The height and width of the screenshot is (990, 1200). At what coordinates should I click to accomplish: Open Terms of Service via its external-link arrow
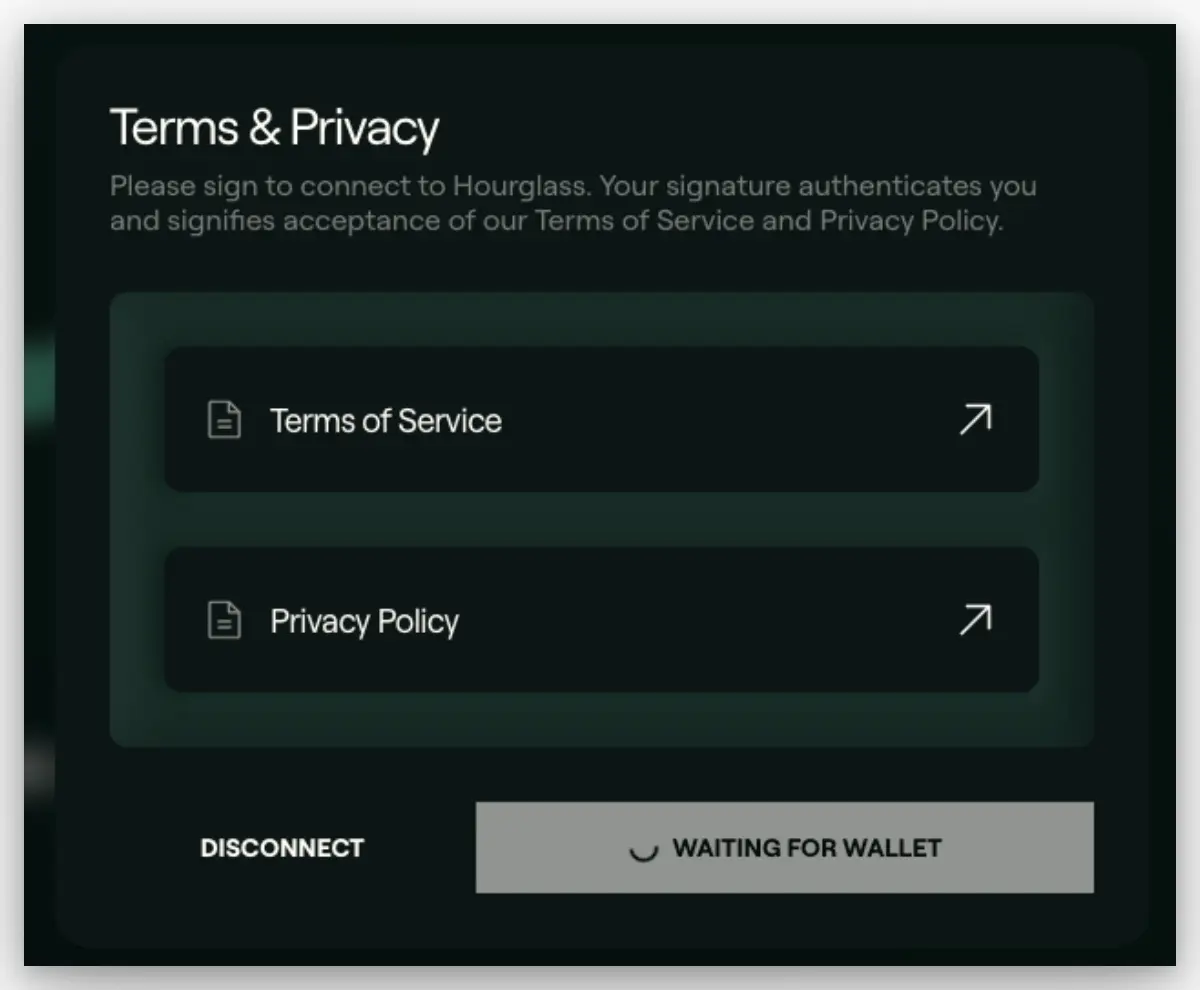[975, 420]
